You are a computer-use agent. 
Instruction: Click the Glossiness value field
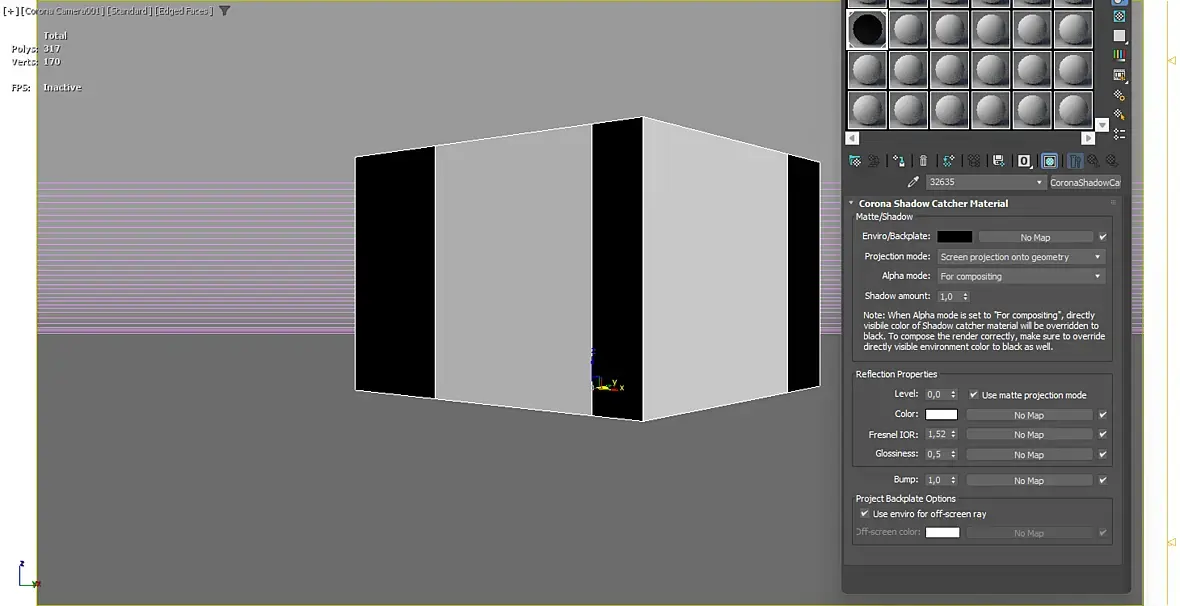[x=937, y=455]
